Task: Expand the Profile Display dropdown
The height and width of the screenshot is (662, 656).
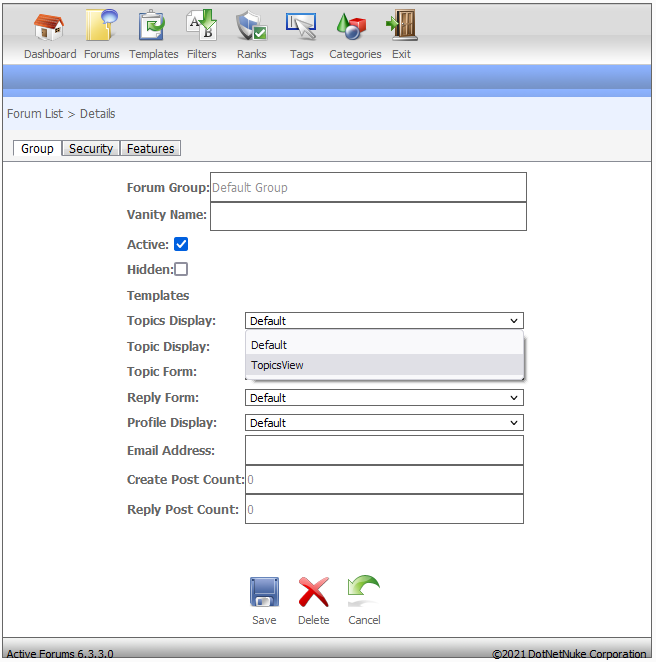Action: click(x=384, y=423)
